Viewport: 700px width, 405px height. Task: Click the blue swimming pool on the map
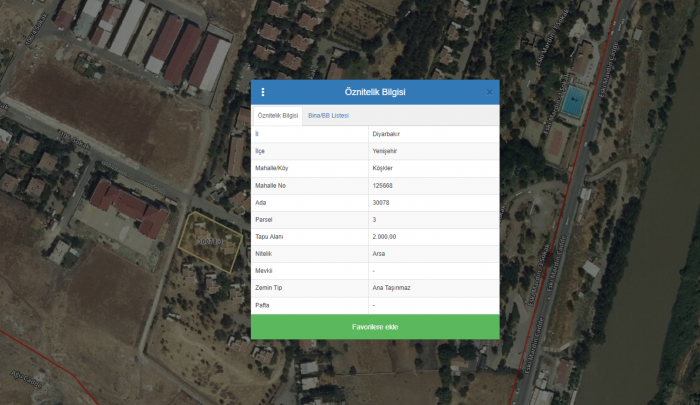click(x=575, y=100)
